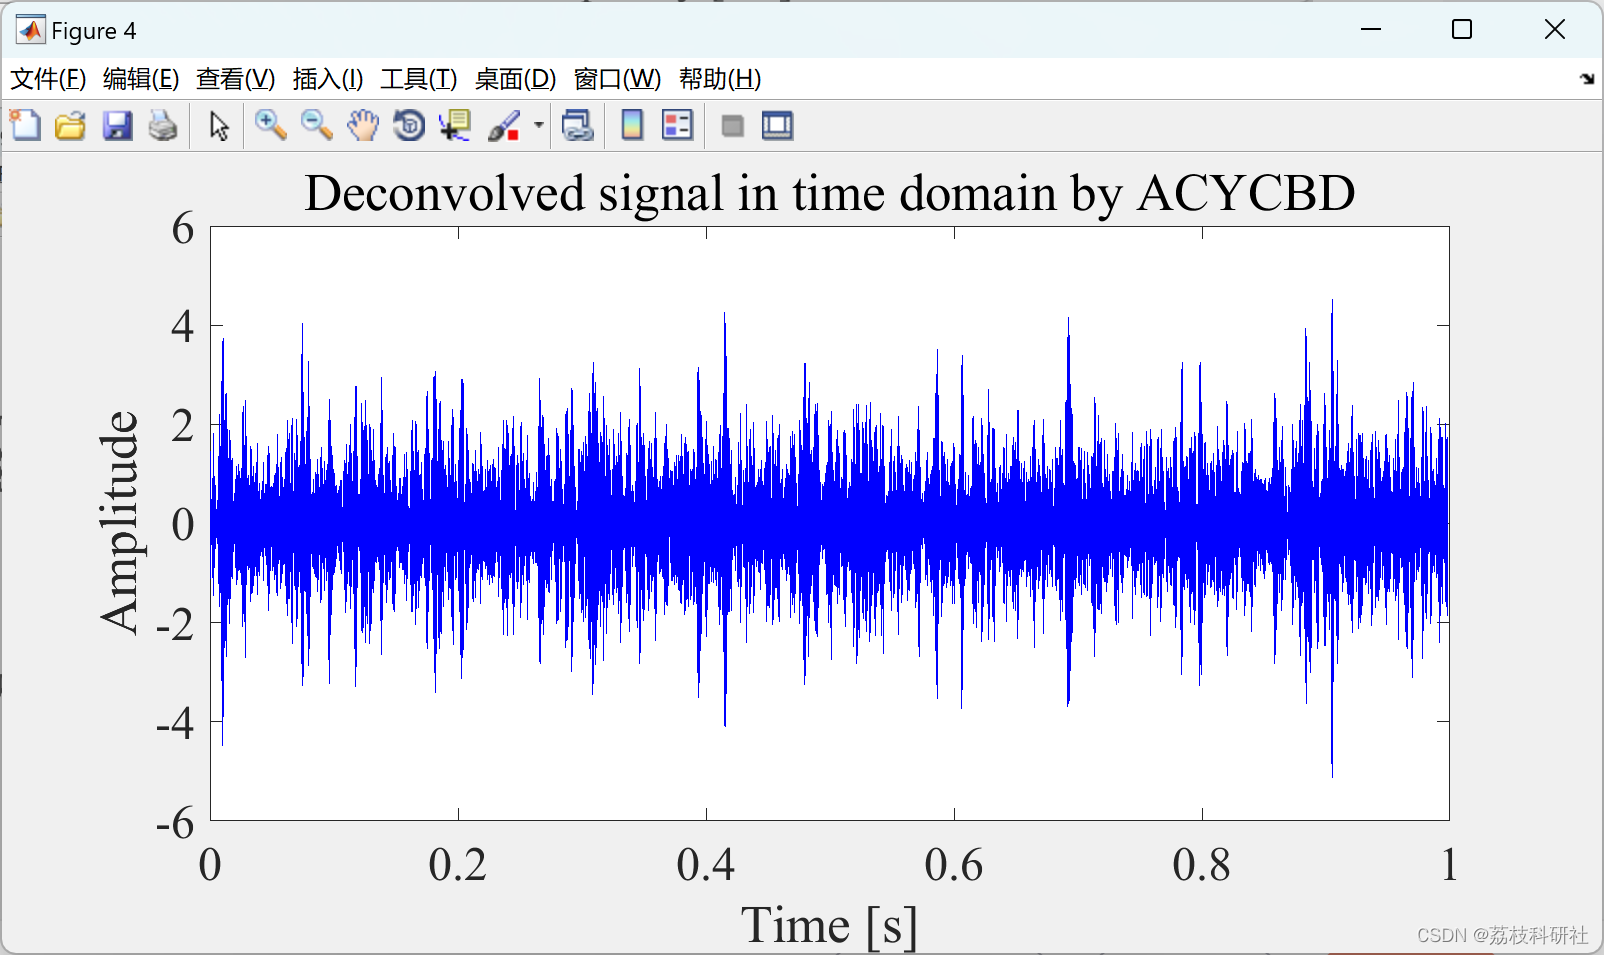
Task: Open the 文件(F) menu
Action: (48, 79)
